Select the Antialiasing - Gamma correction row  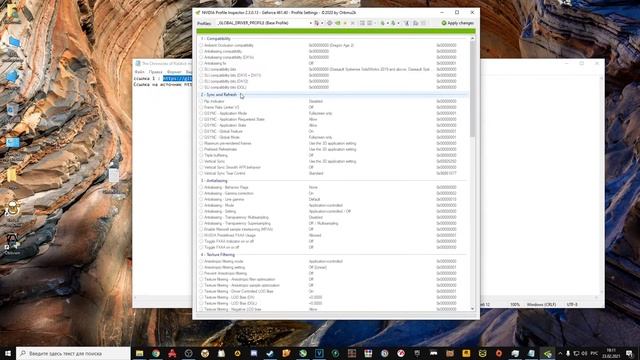(333, 193)
